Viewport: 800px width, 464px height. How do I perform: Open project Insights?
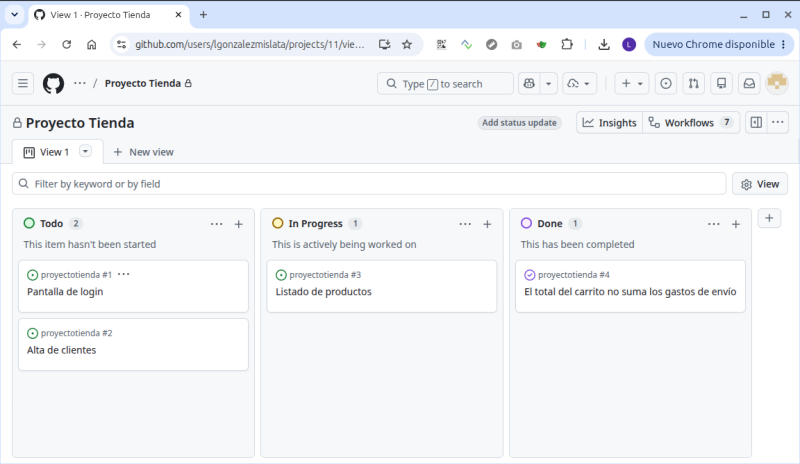point(610,123)
